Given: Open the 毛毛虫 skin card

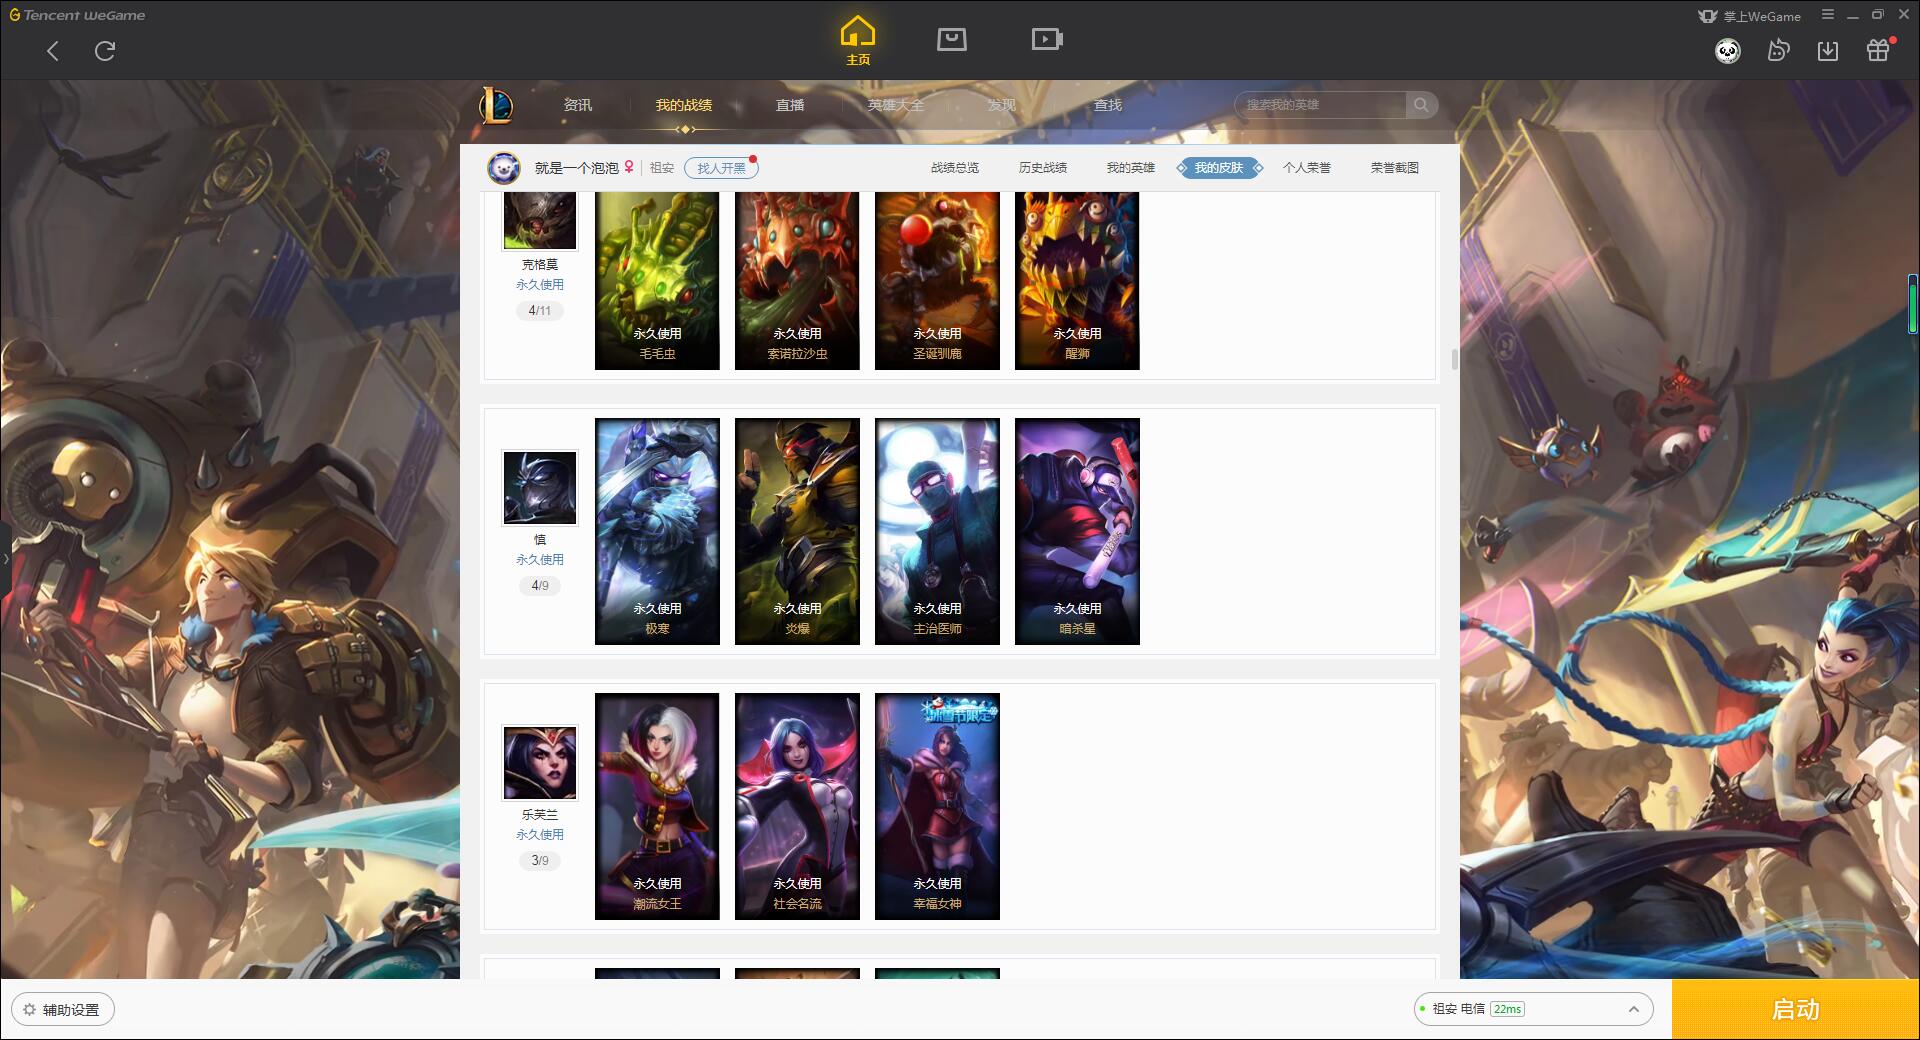Looking at the screenshot, I should [657, 281].
